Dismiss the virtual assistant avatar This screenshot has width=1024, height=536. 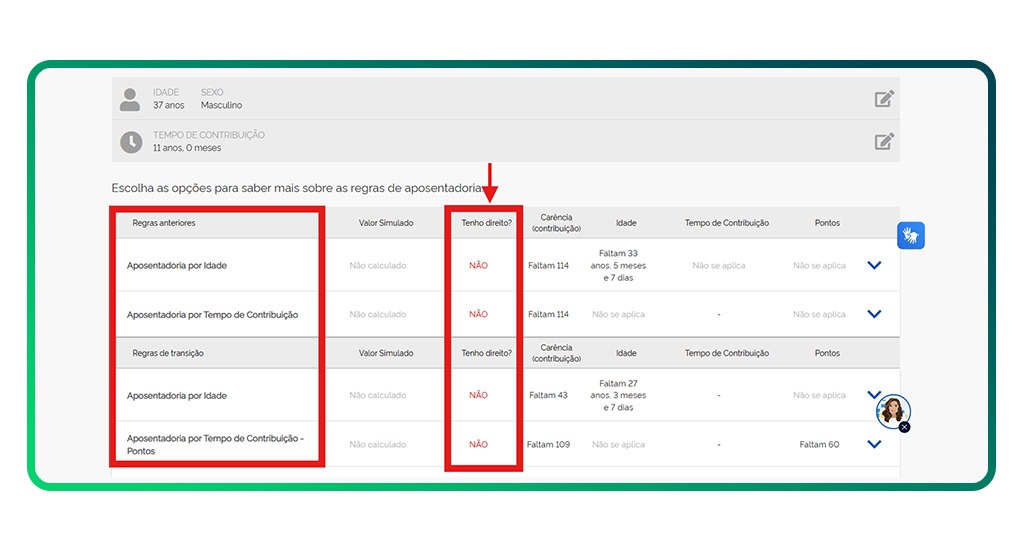click(x=905, y=427)
